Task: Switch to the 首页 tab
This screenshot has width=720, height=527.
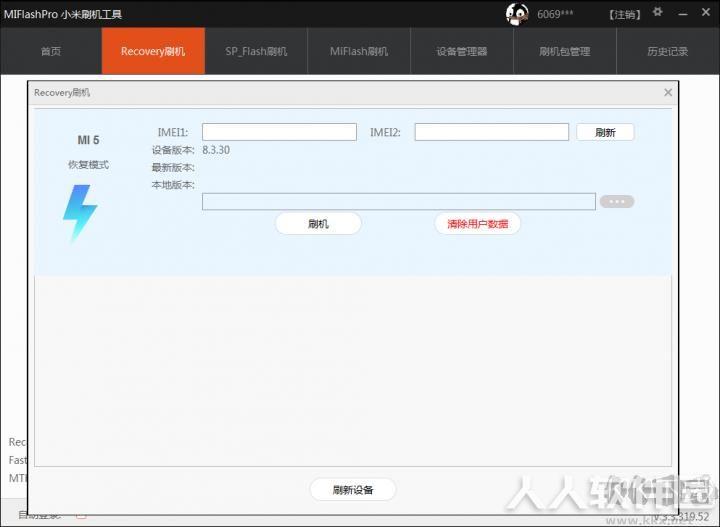Action: 51,51
